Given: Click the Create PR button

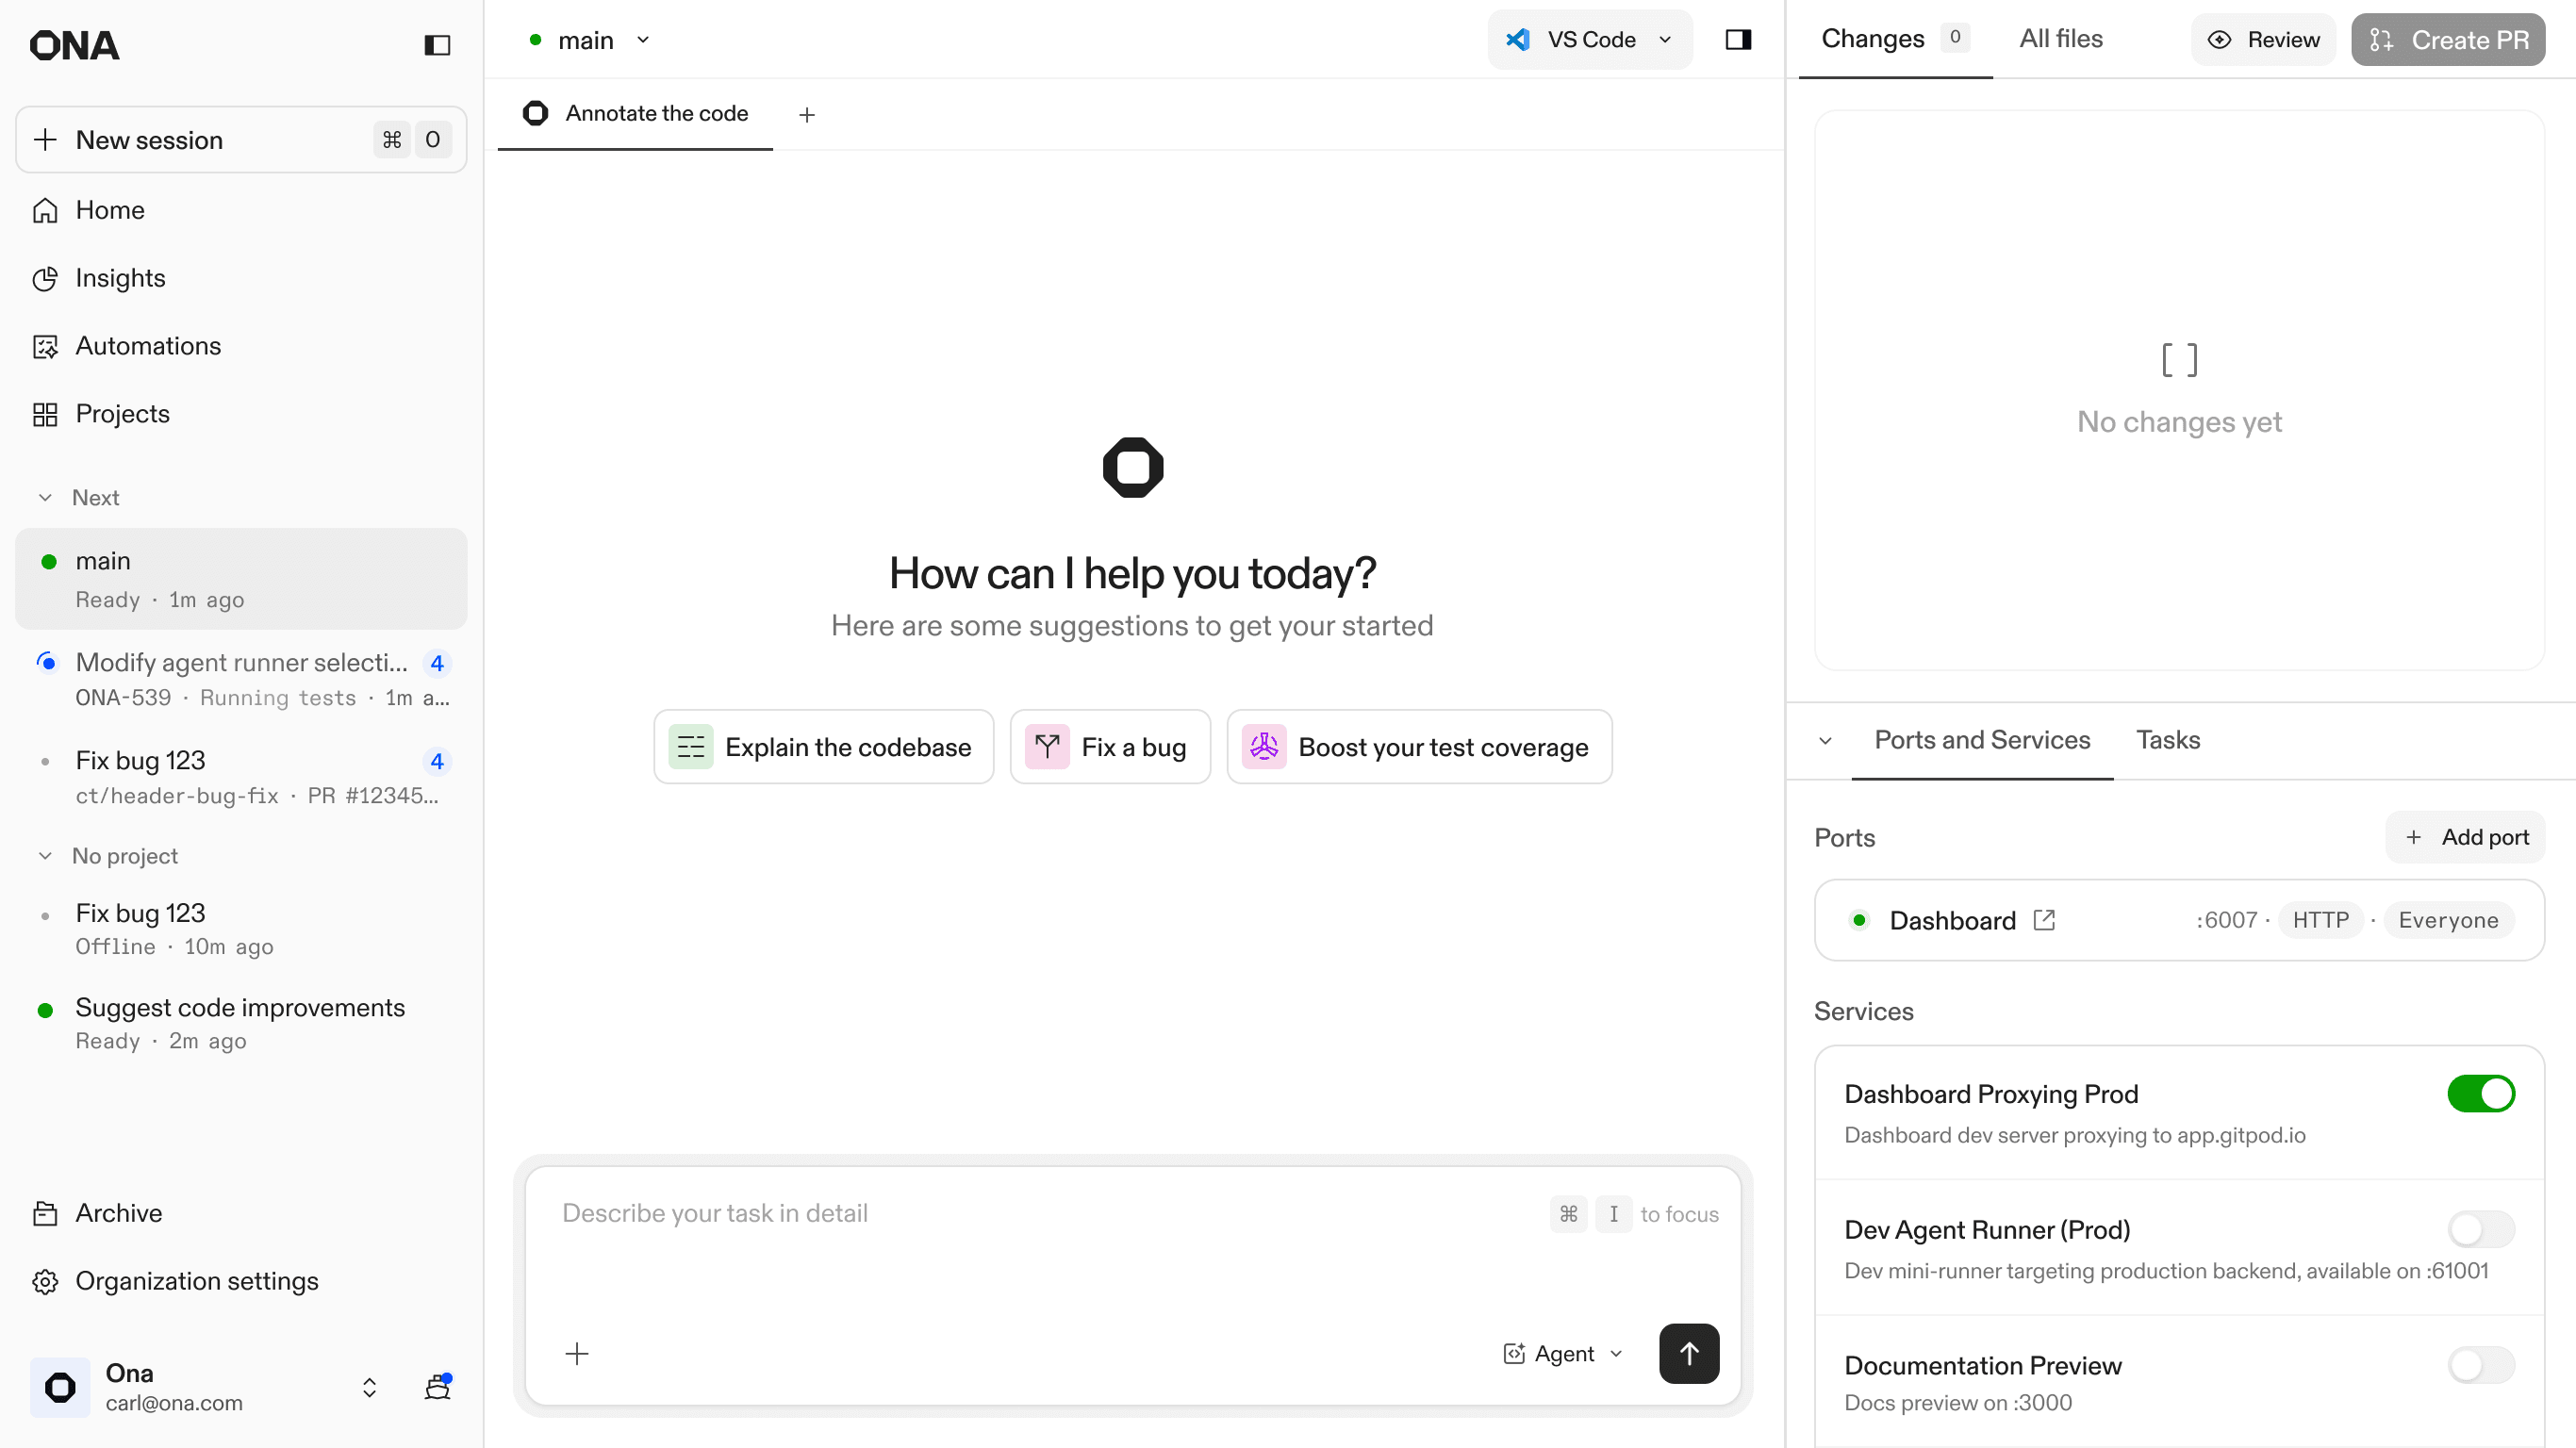Looking at the screenshot, I should (2447, 39).
